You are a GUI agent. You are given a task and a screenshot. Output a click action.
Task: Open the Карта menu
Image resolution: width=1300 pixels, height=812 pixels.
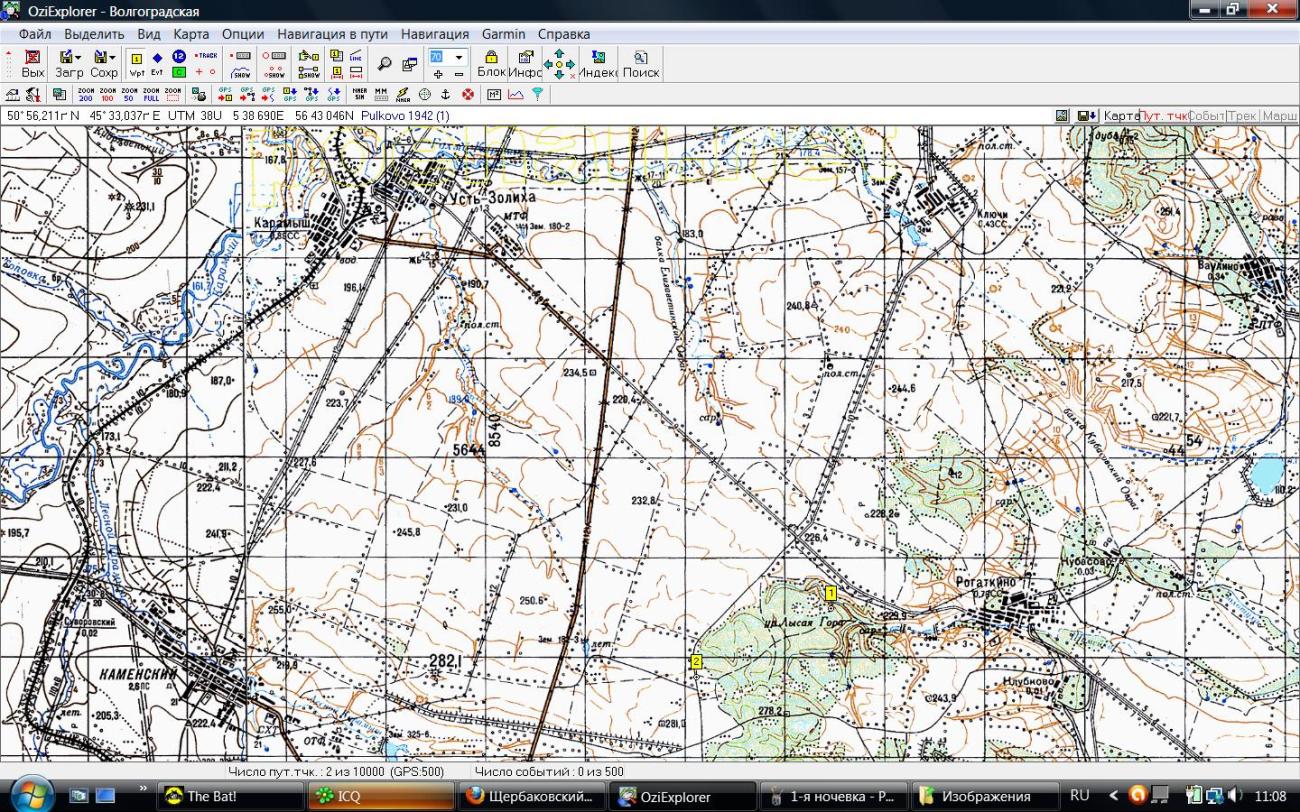(x=191, y=34)
